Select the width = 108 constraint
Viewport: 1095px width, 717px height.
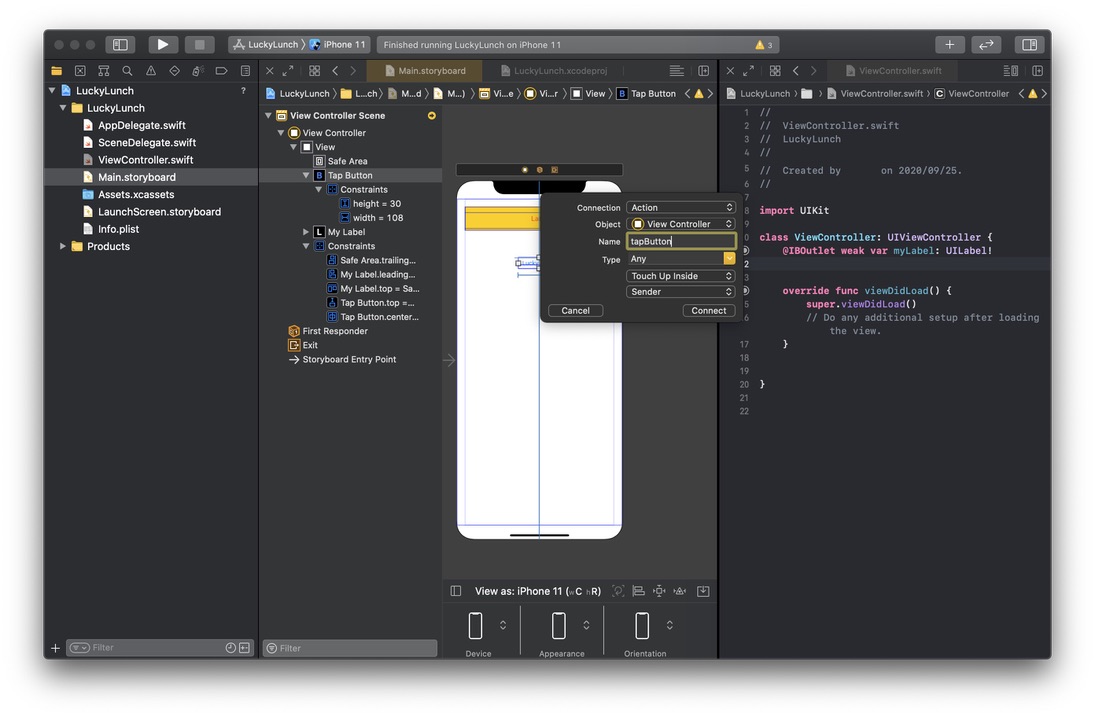click(x=378, y=218)
